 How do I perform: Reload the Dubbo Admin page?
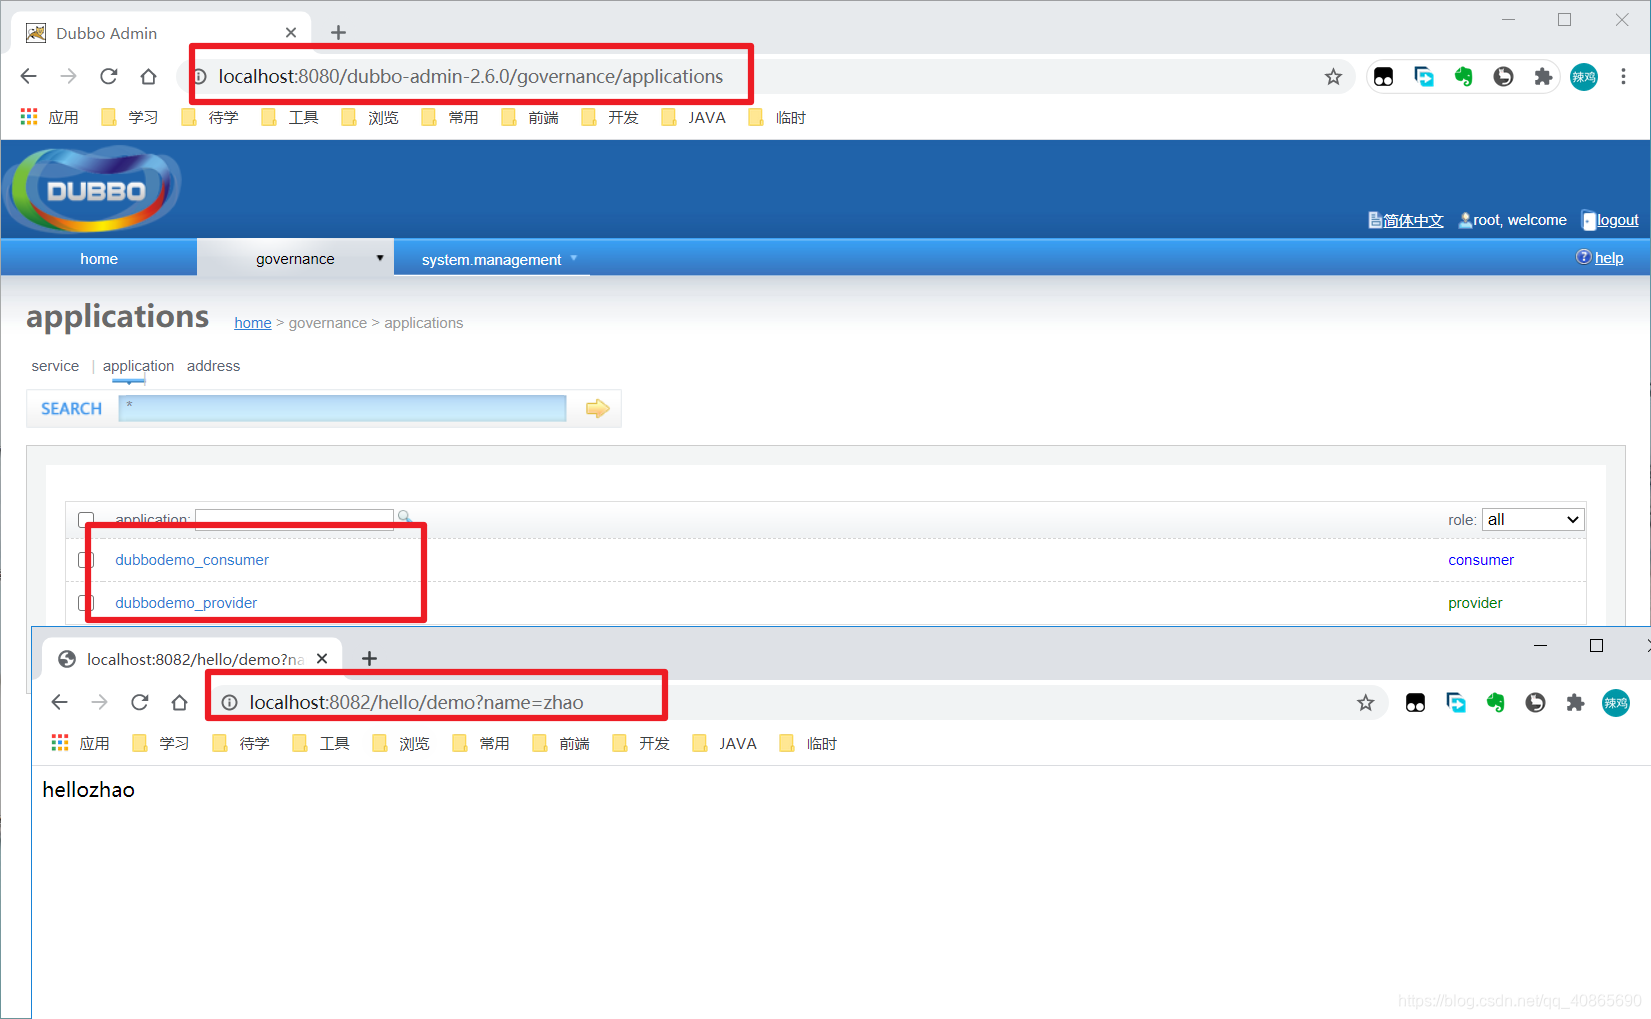coord(108,76)
